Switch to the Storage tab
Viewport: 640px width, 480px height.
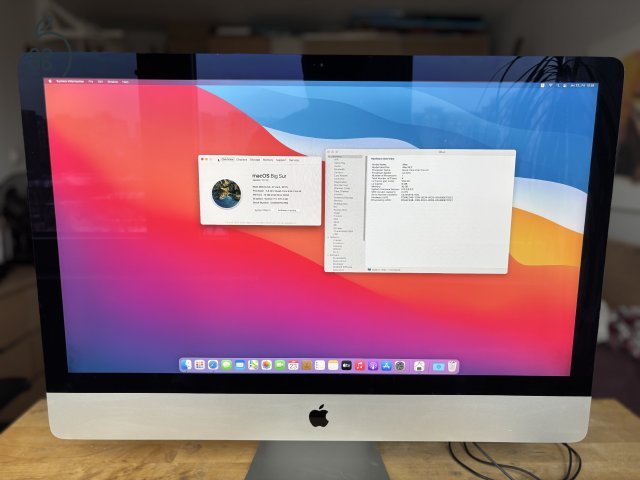[255, 160]
